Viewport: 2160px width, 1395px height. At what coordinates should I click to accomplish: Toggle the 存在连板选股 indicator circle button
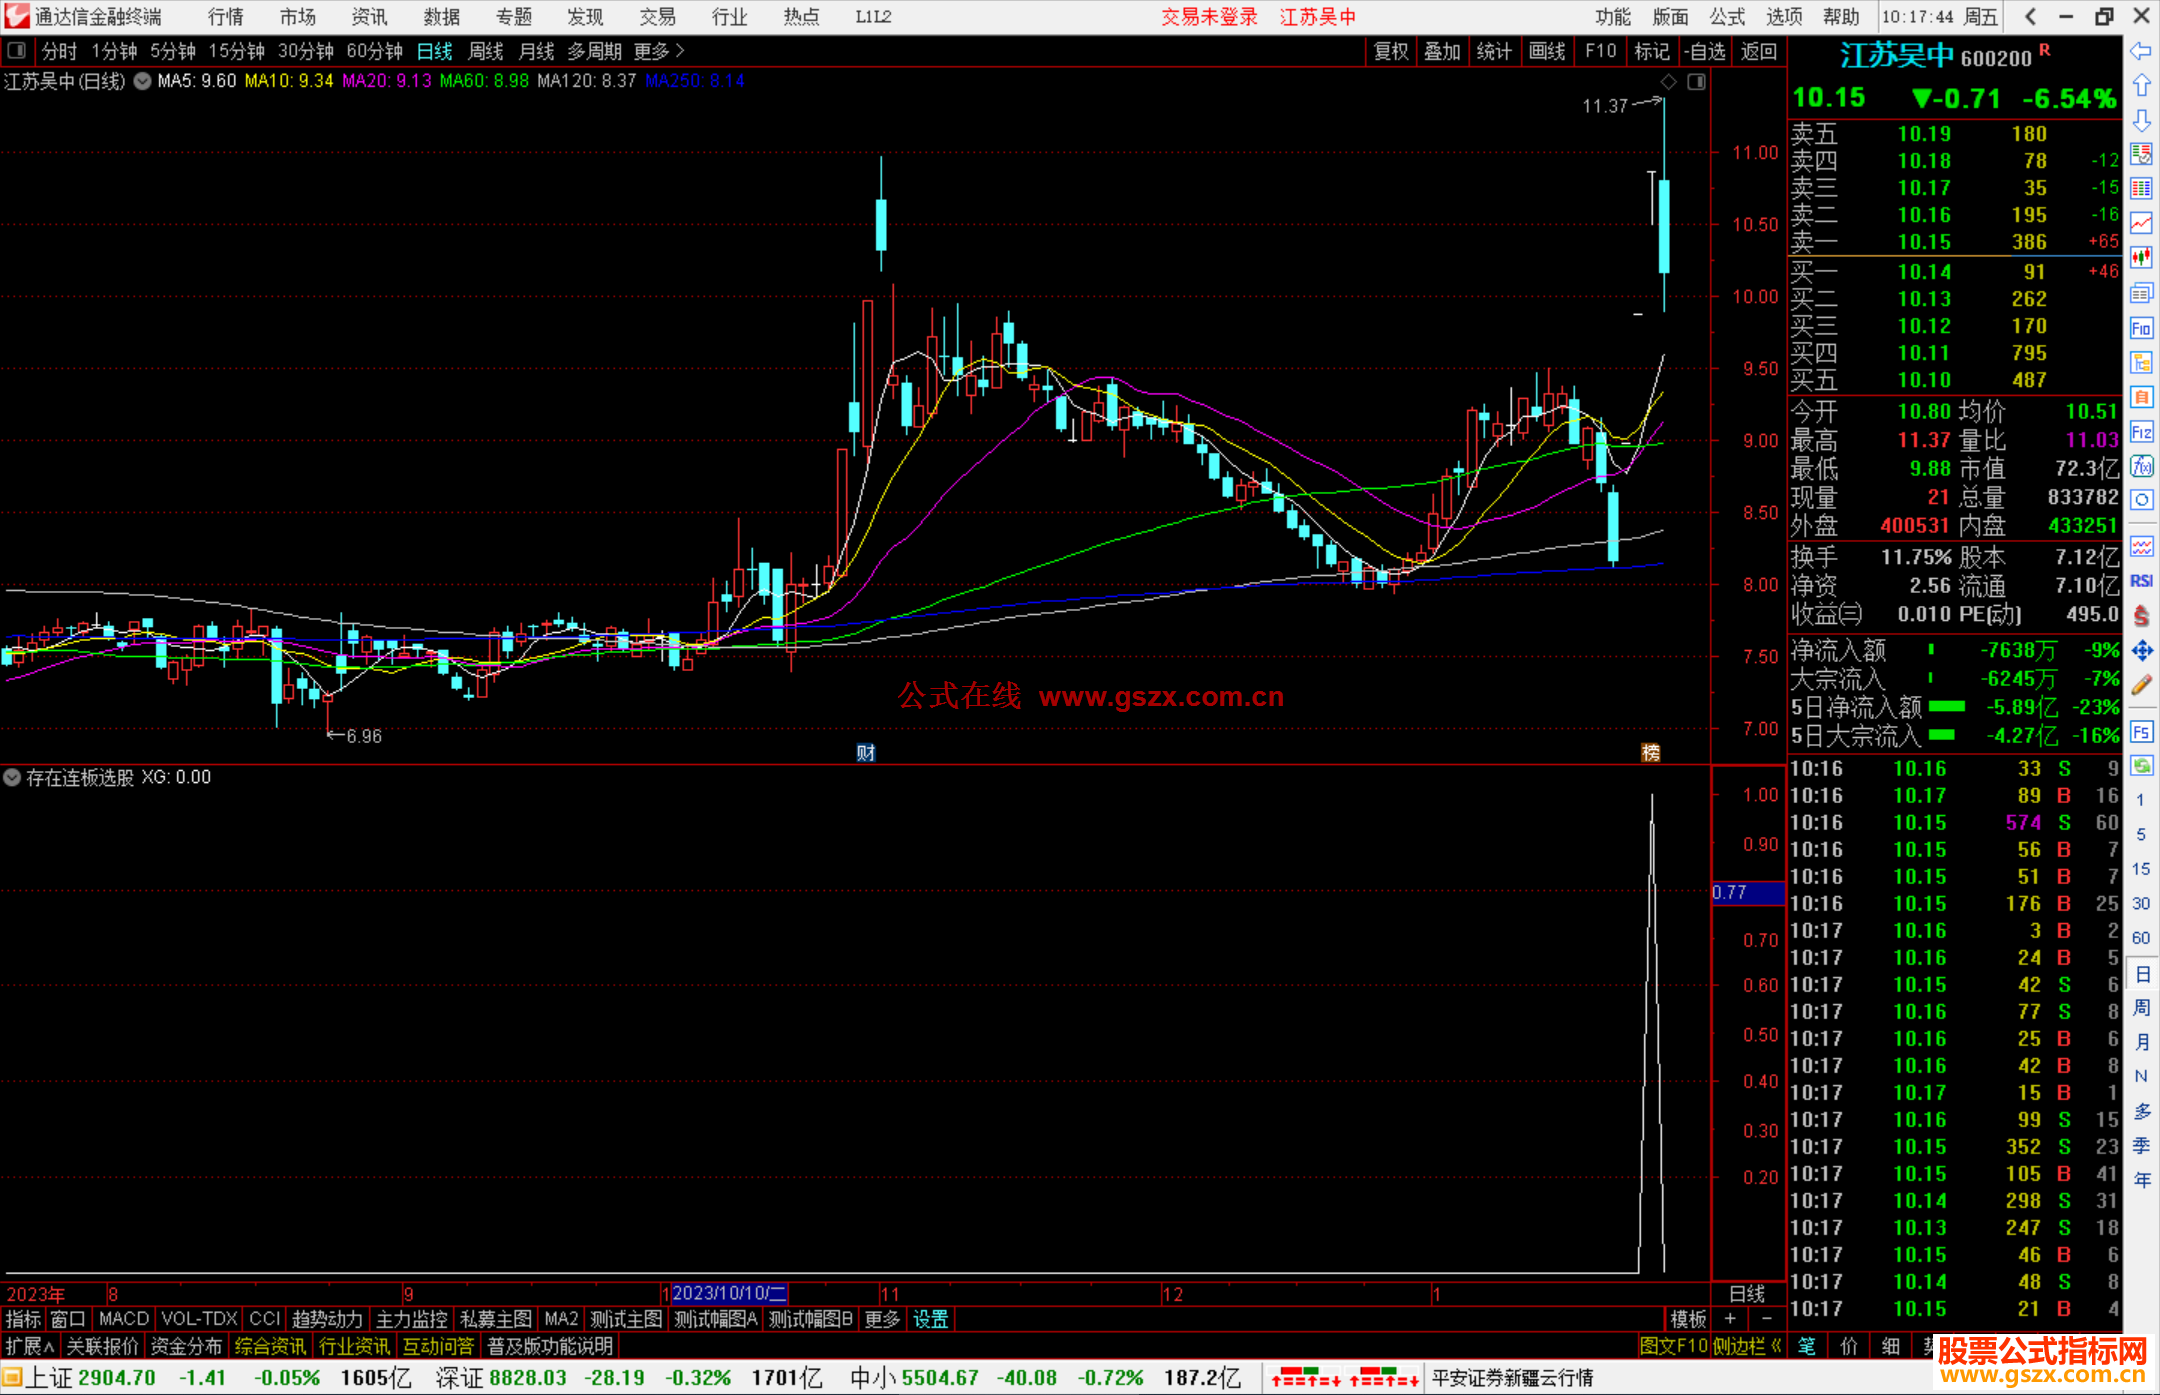[12, 777]
